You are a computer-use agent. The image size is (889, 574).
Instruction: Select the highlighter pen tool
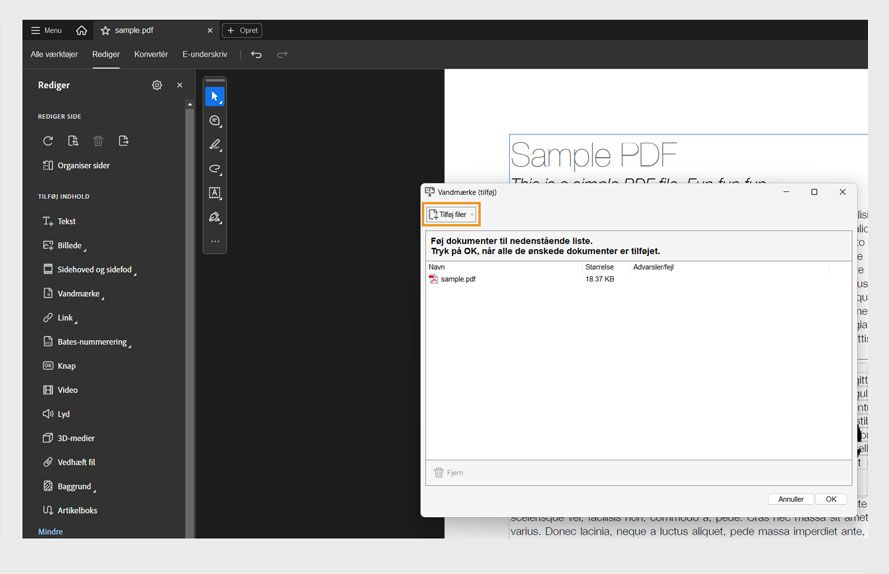[215, 145]
